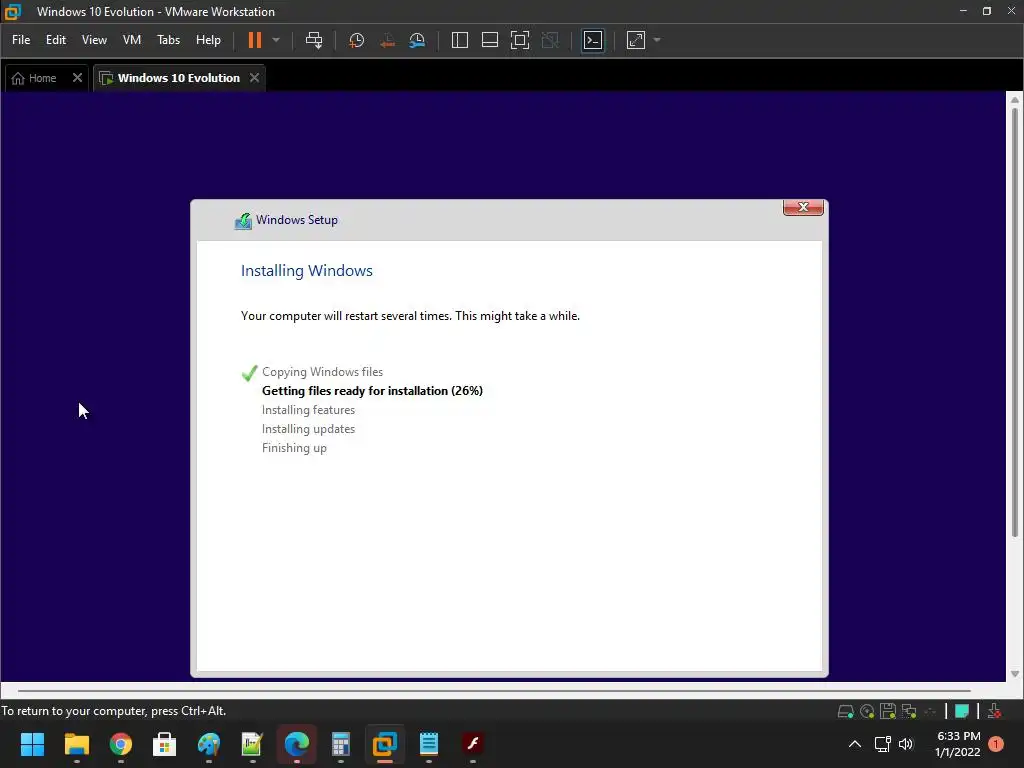1024x768 pixels.
Task: Click the stretch guest display icon
Action: coord(636,40)
